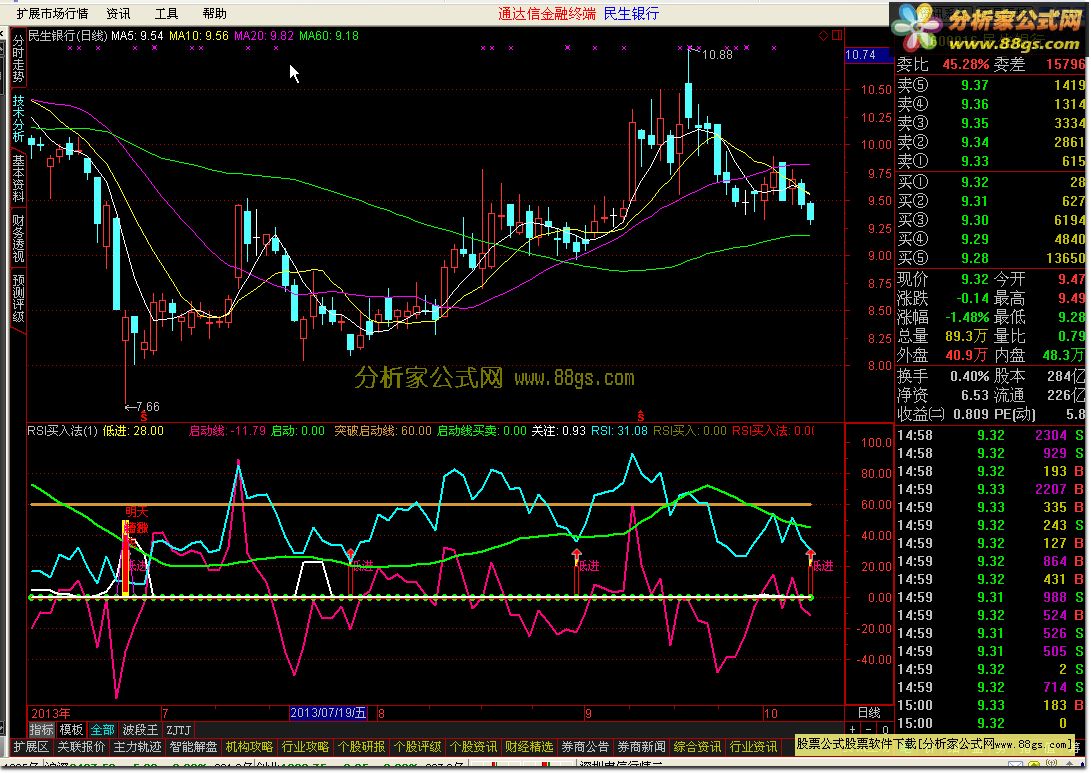The image size is (1091, 773).
Task: Select the 波段王 indicator tab
Action: coord(140,730)
